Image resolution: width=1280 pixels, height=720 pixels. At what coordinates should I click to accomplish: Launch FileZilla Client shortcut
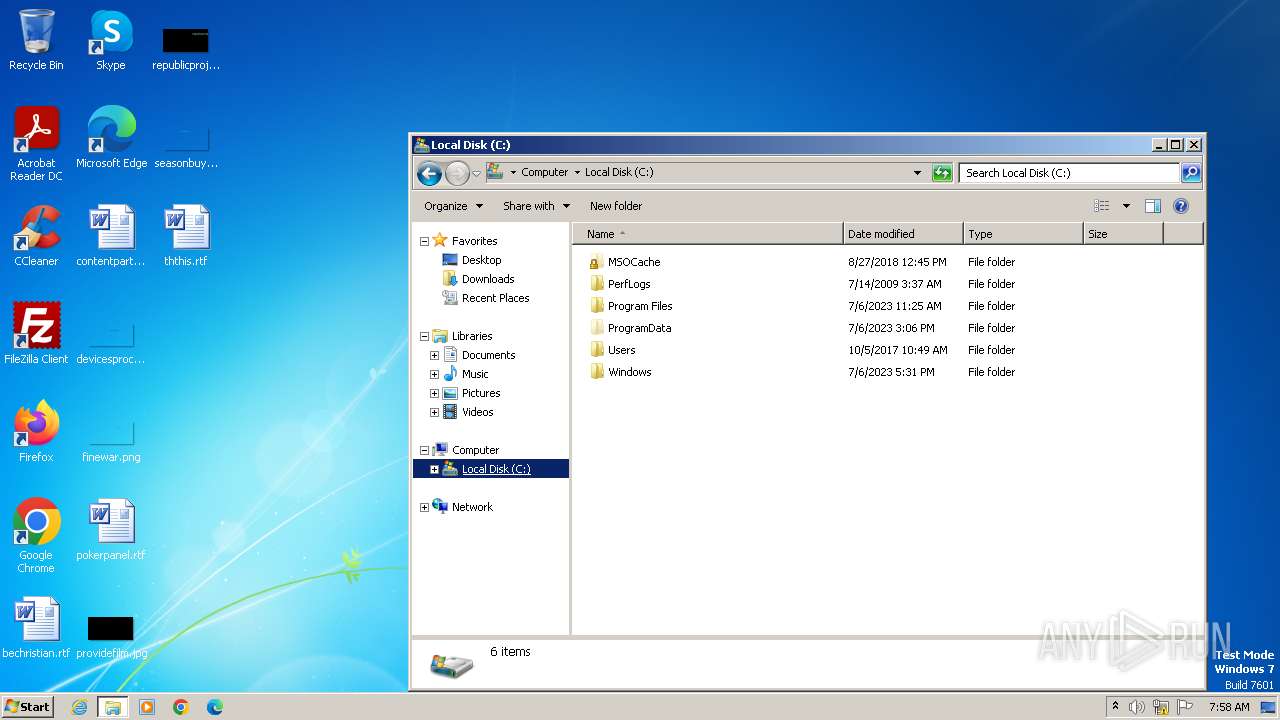[36, 334]
